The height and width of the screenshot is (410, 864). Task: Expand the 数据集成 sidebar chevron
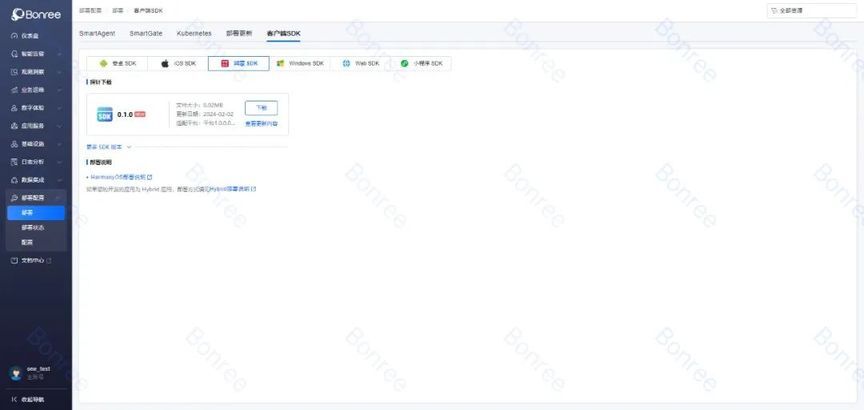click(59, 180)
